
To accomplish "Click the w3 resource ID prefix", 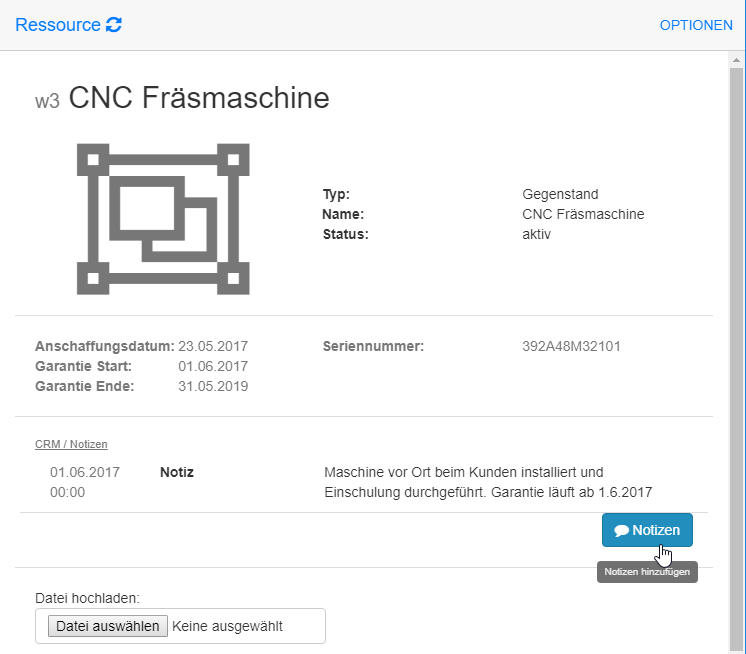I will pyautogui.click(x=47, y=101).
